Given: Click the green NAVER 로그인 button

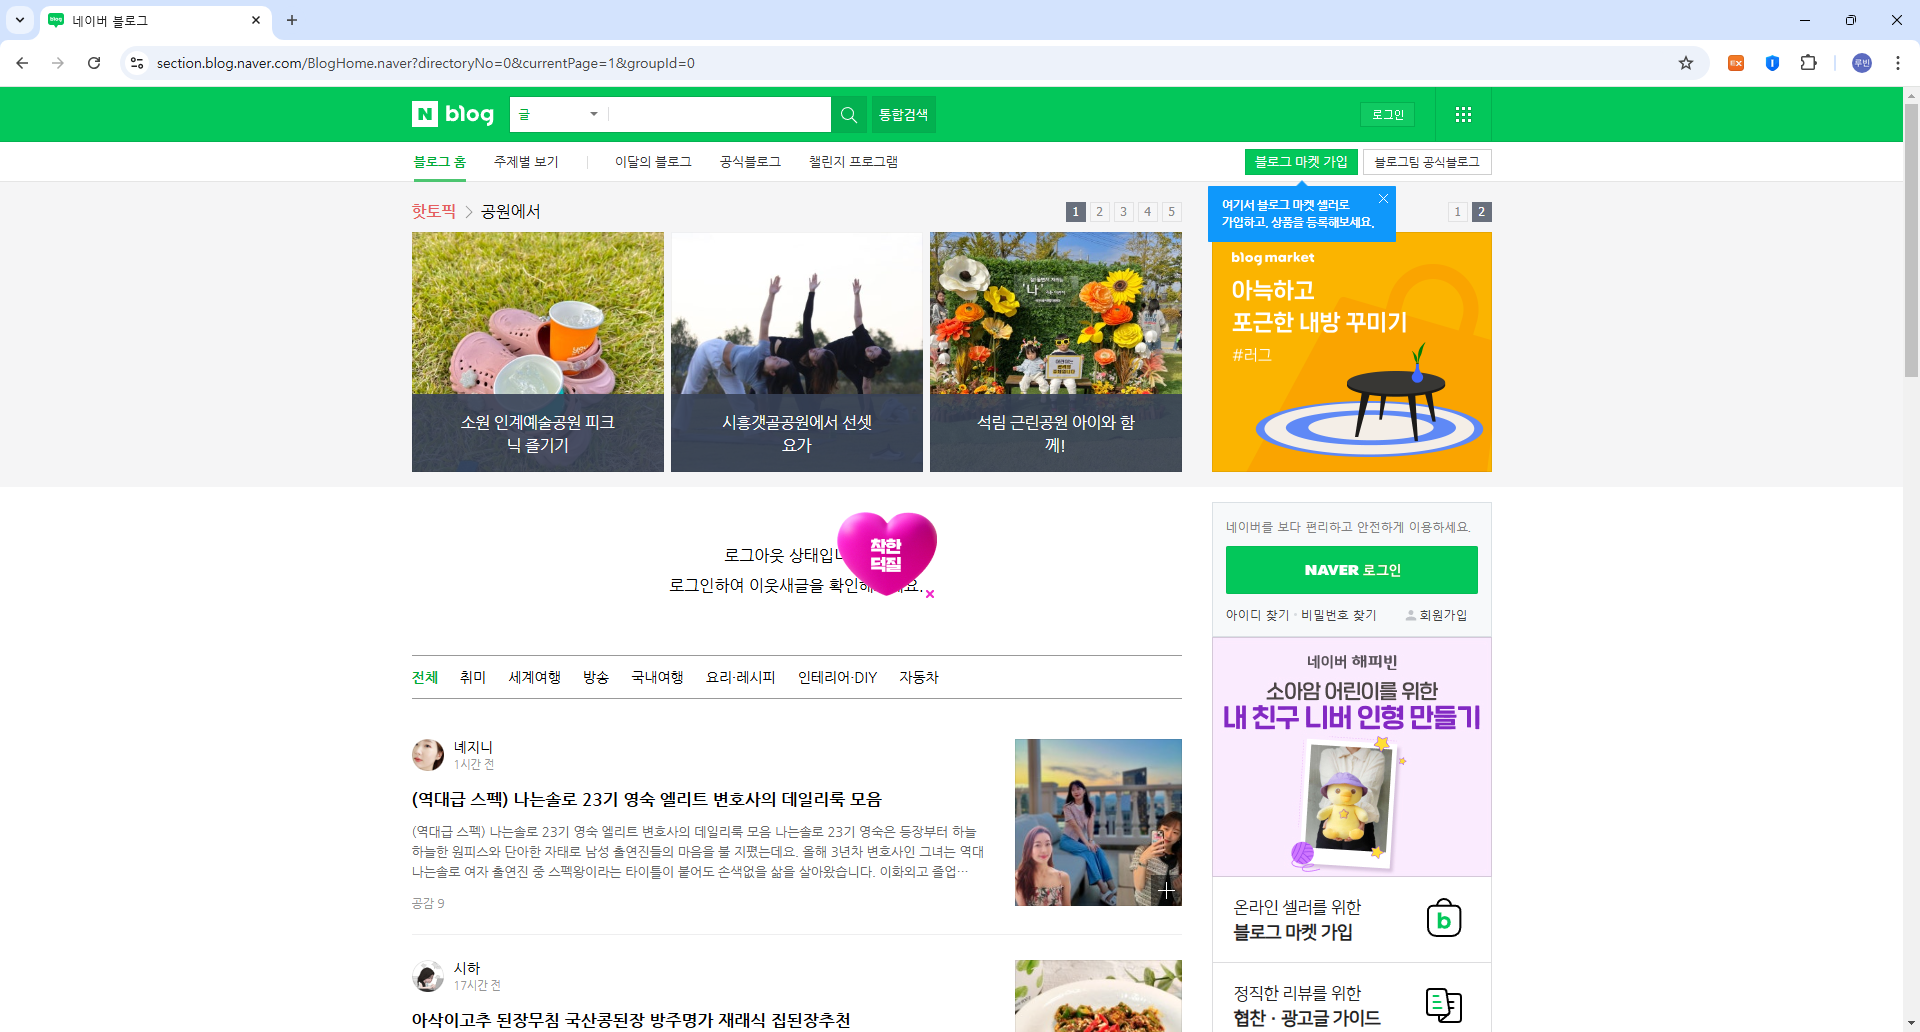Looking at the screenshot, I should [x=1352, y=570].
